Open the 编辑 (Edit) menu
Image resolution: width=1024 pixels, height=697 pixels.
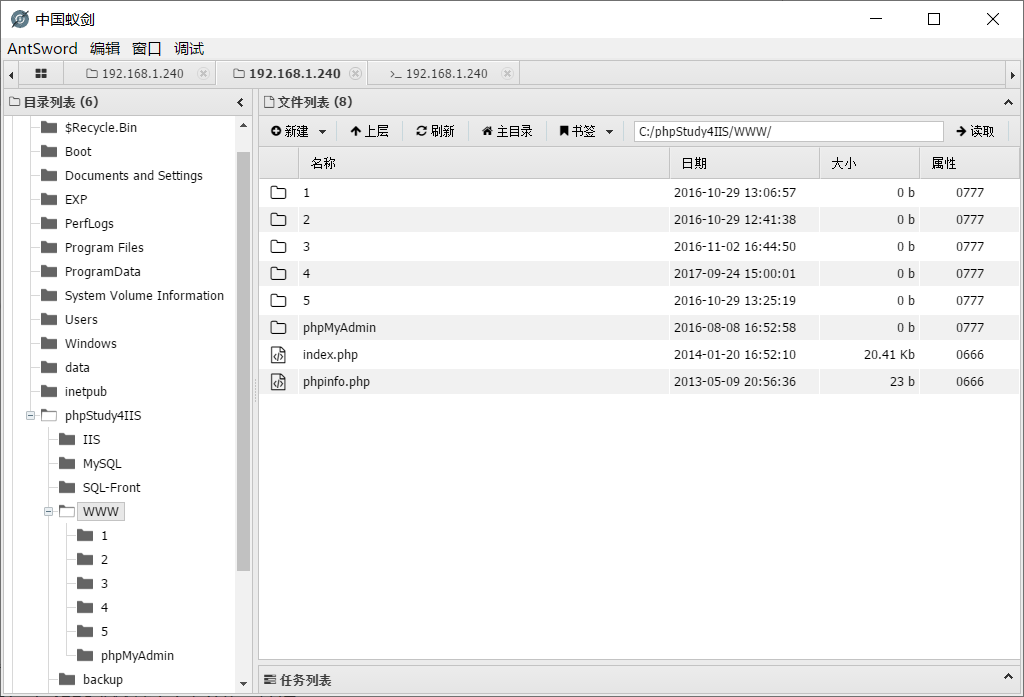(105, 49)
